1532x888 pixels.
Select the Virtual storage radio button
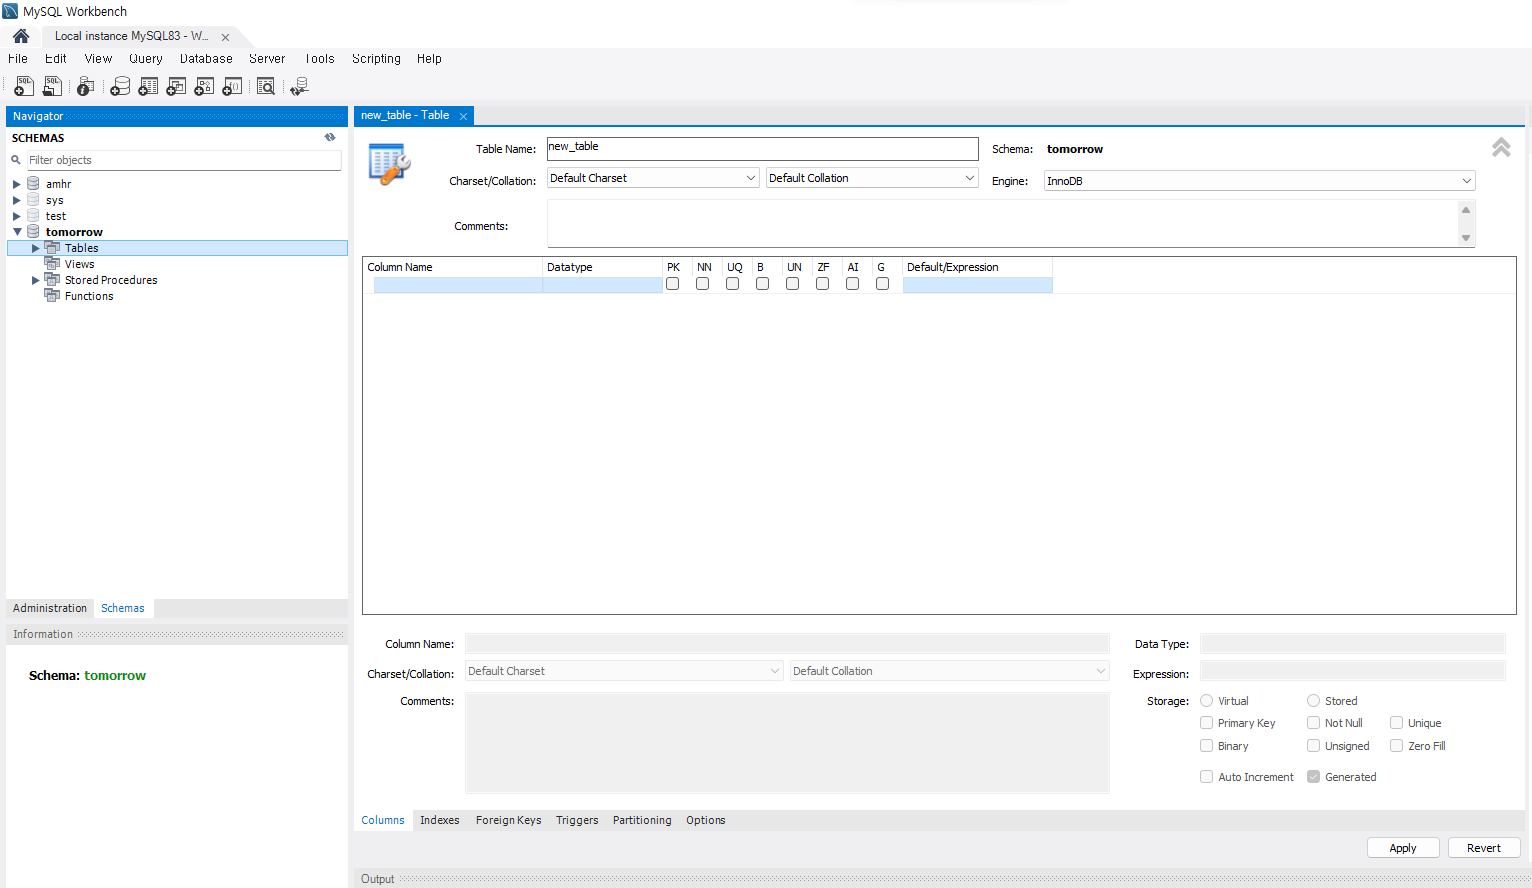coord(1207,701)
